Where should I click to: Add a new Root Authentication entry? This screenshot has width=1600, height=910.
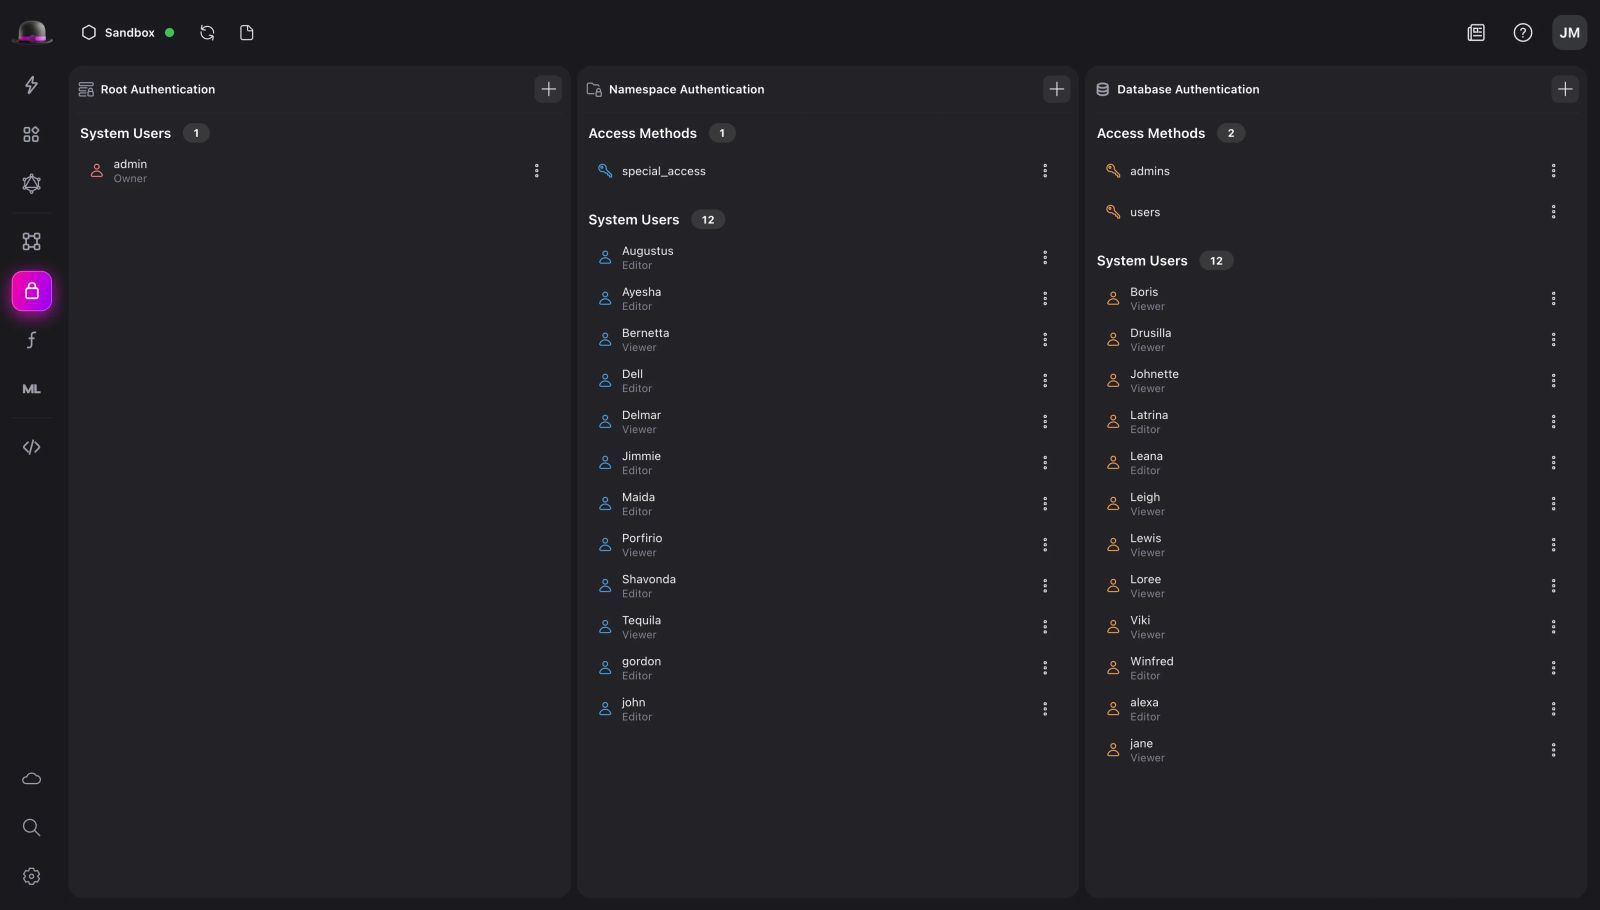548,89
